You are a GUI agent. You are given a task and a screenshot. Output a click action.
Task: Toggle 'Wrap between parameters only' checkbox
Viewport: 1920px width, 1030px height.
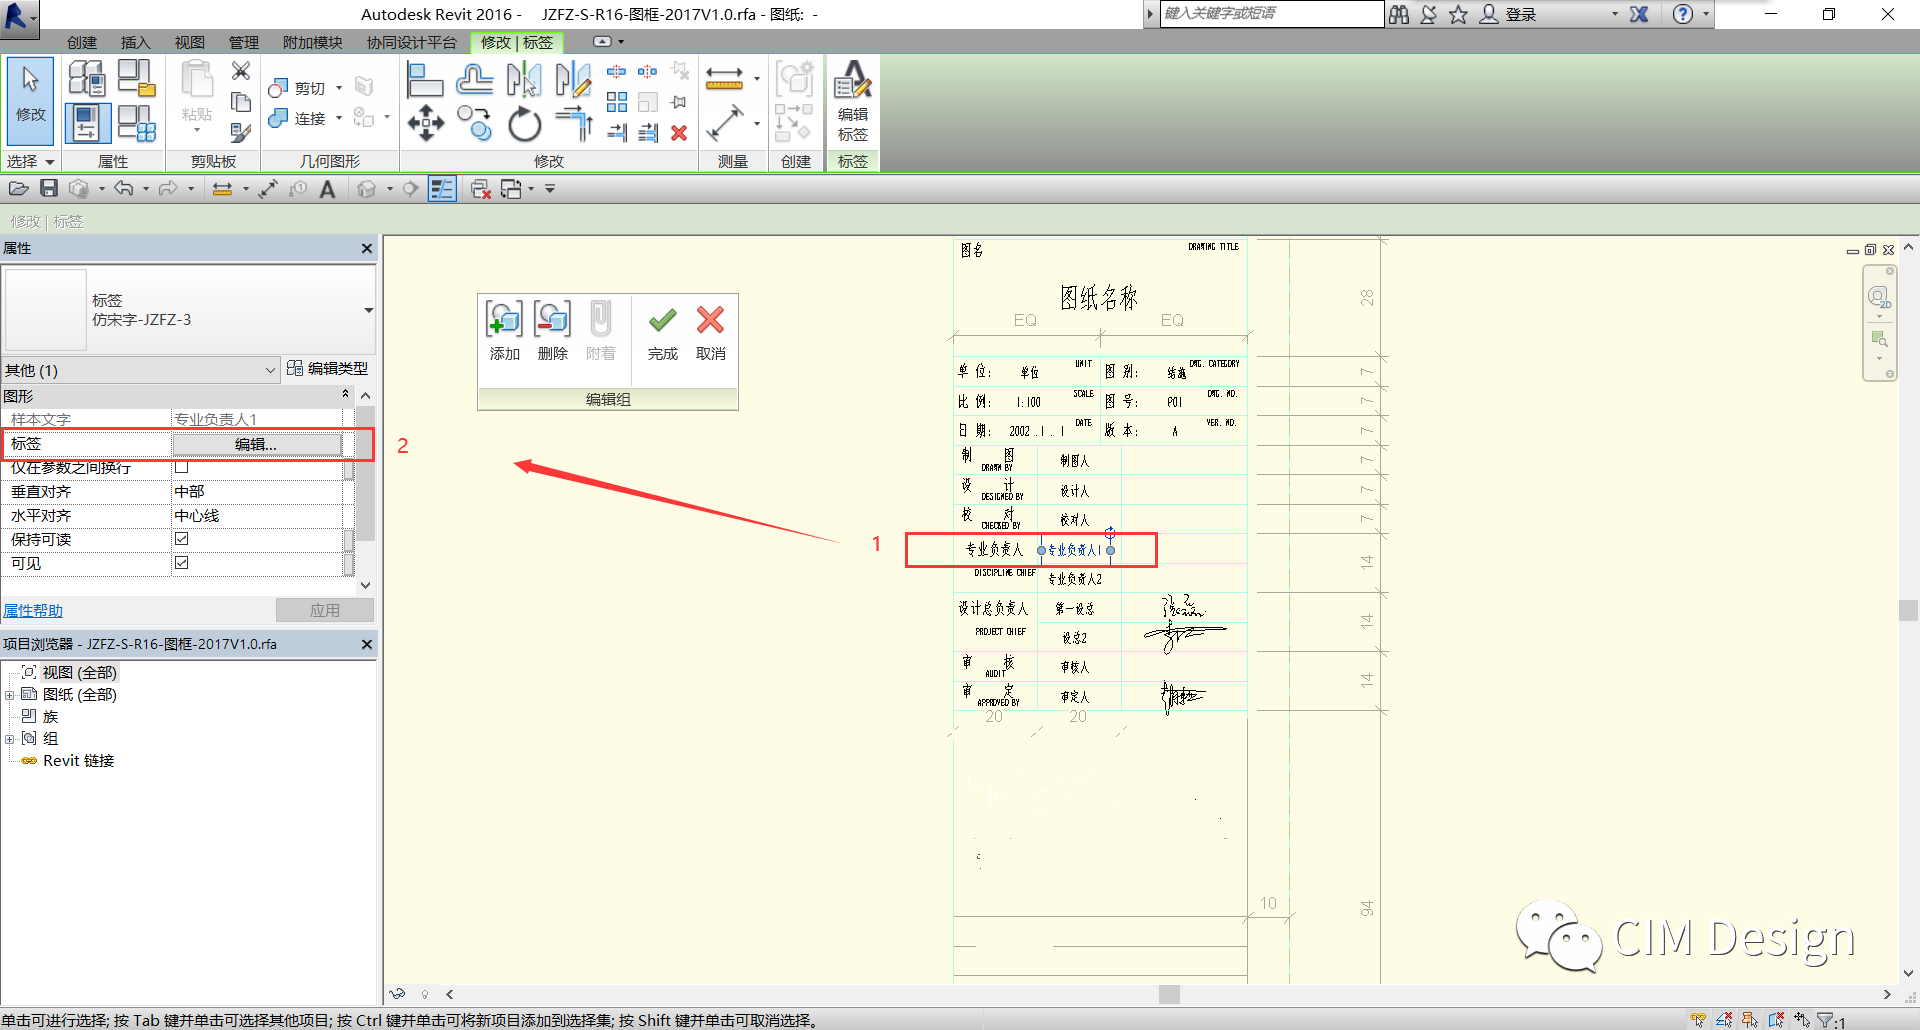pyautogui.click(x=182, y=467)
